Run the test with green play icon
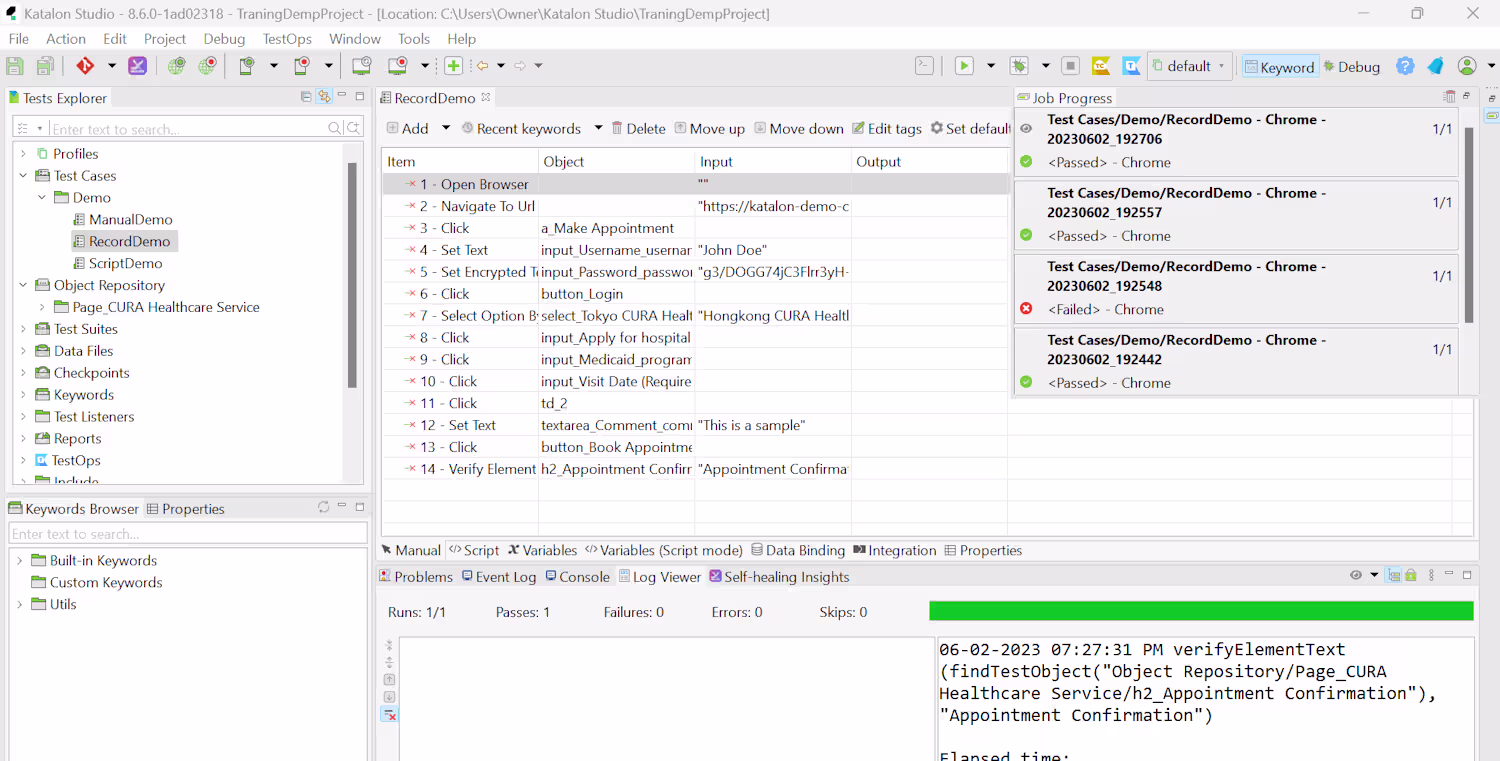 pyautogui.click(x=964, y=66)
